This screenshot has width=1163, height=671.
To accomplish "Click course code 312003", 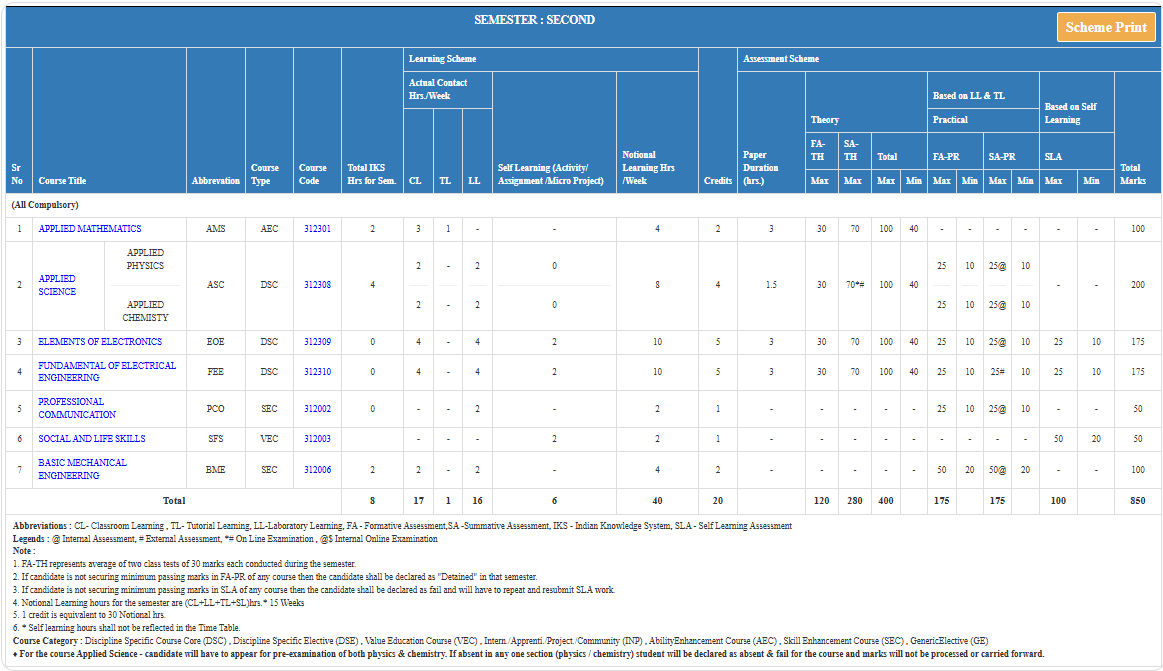I will pyautogui.click(x=317, y=439).
